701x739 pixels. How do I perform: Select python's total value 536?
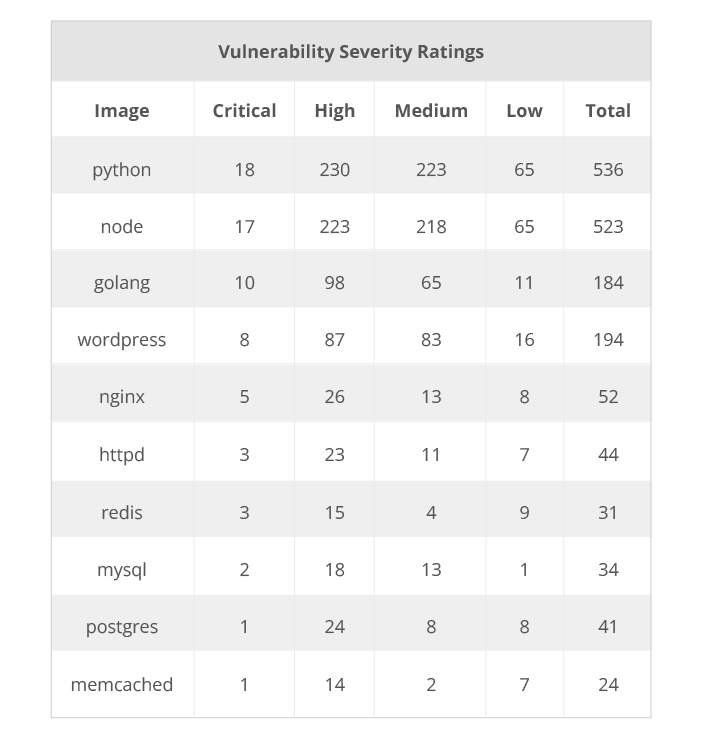(x=608, y=169)
